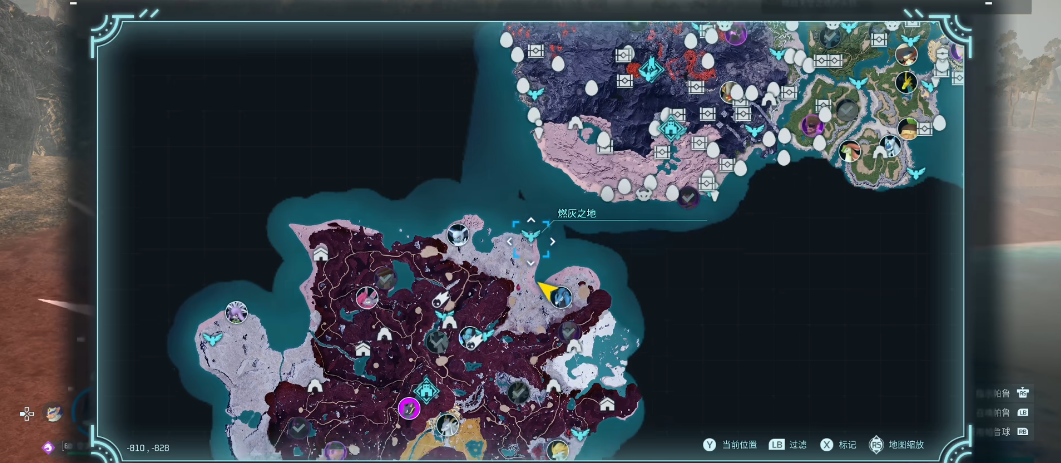The image size is (1061, 463).
Task: Click the X marker prompt
Action: click(838, 445)
